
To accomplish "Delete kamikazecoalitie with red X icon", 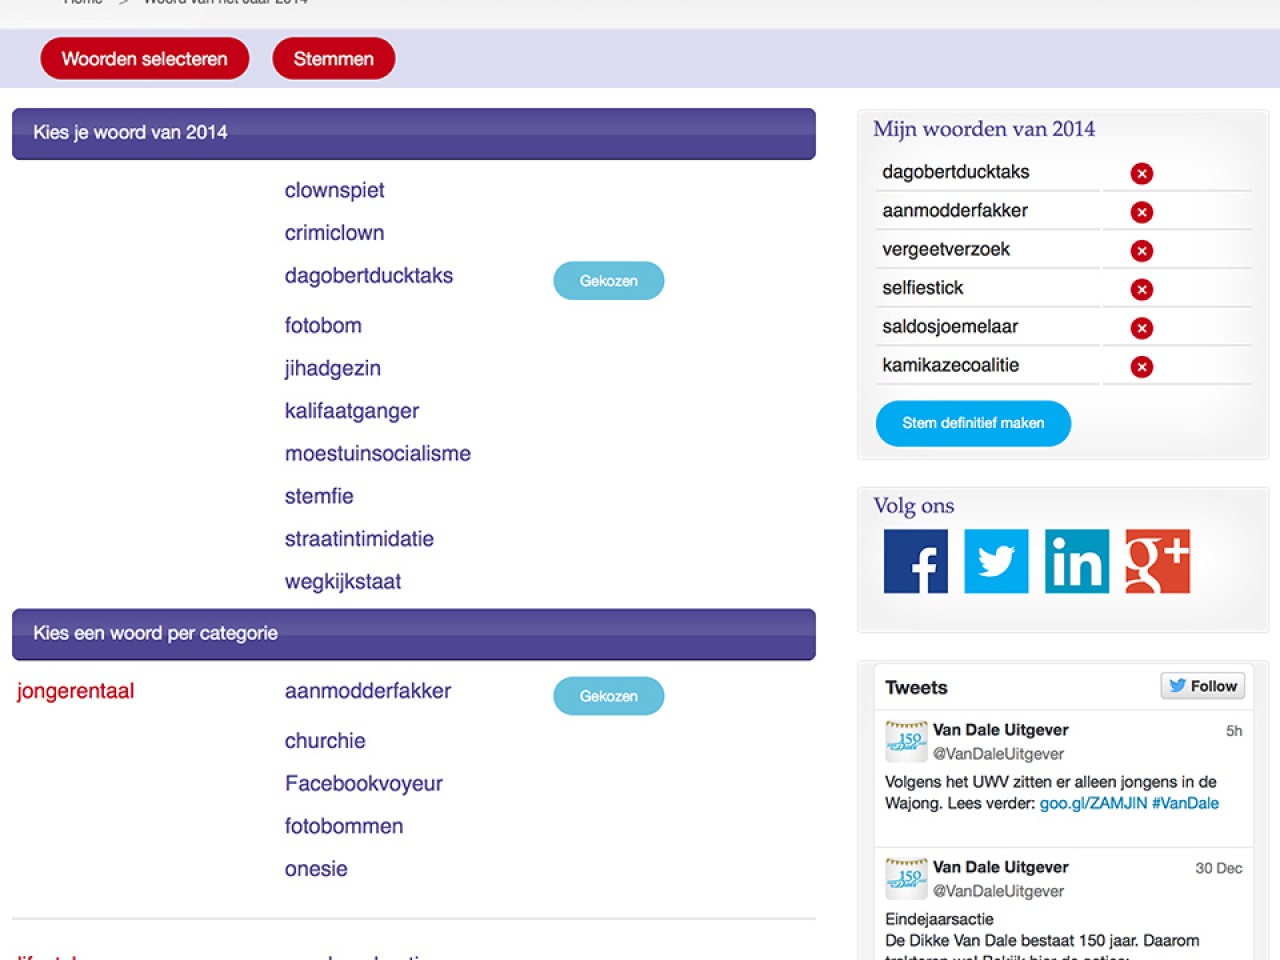I will tap(1141, 367).
